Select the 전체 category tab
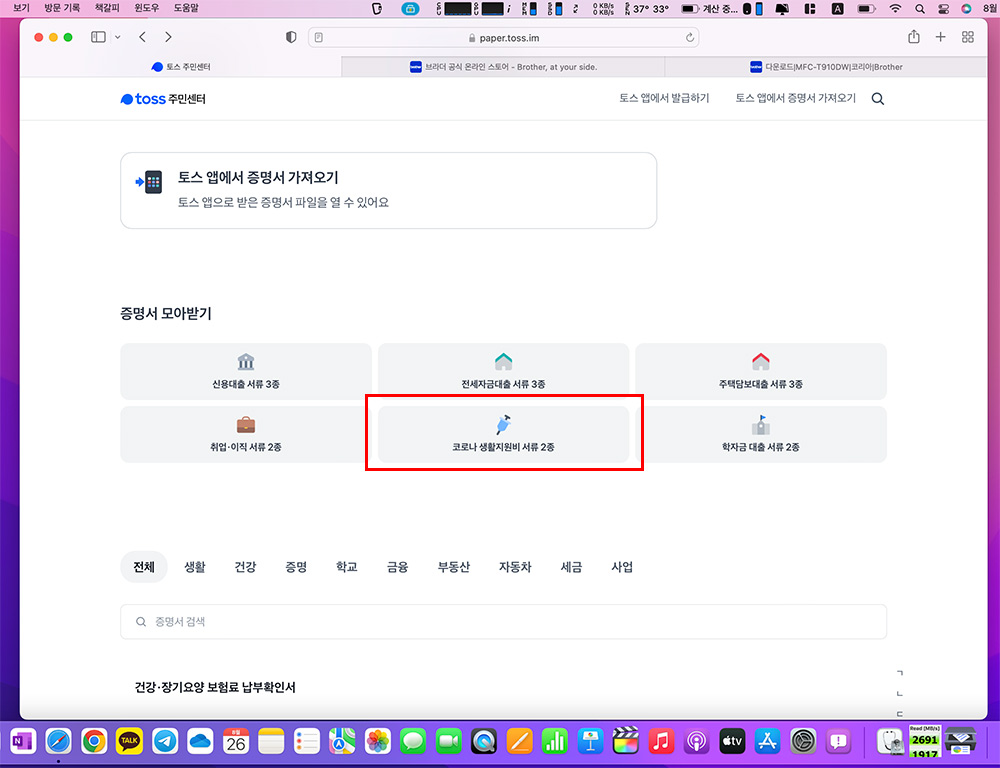This screenshot has height=768, width=1000. click(x=143, y=566)
